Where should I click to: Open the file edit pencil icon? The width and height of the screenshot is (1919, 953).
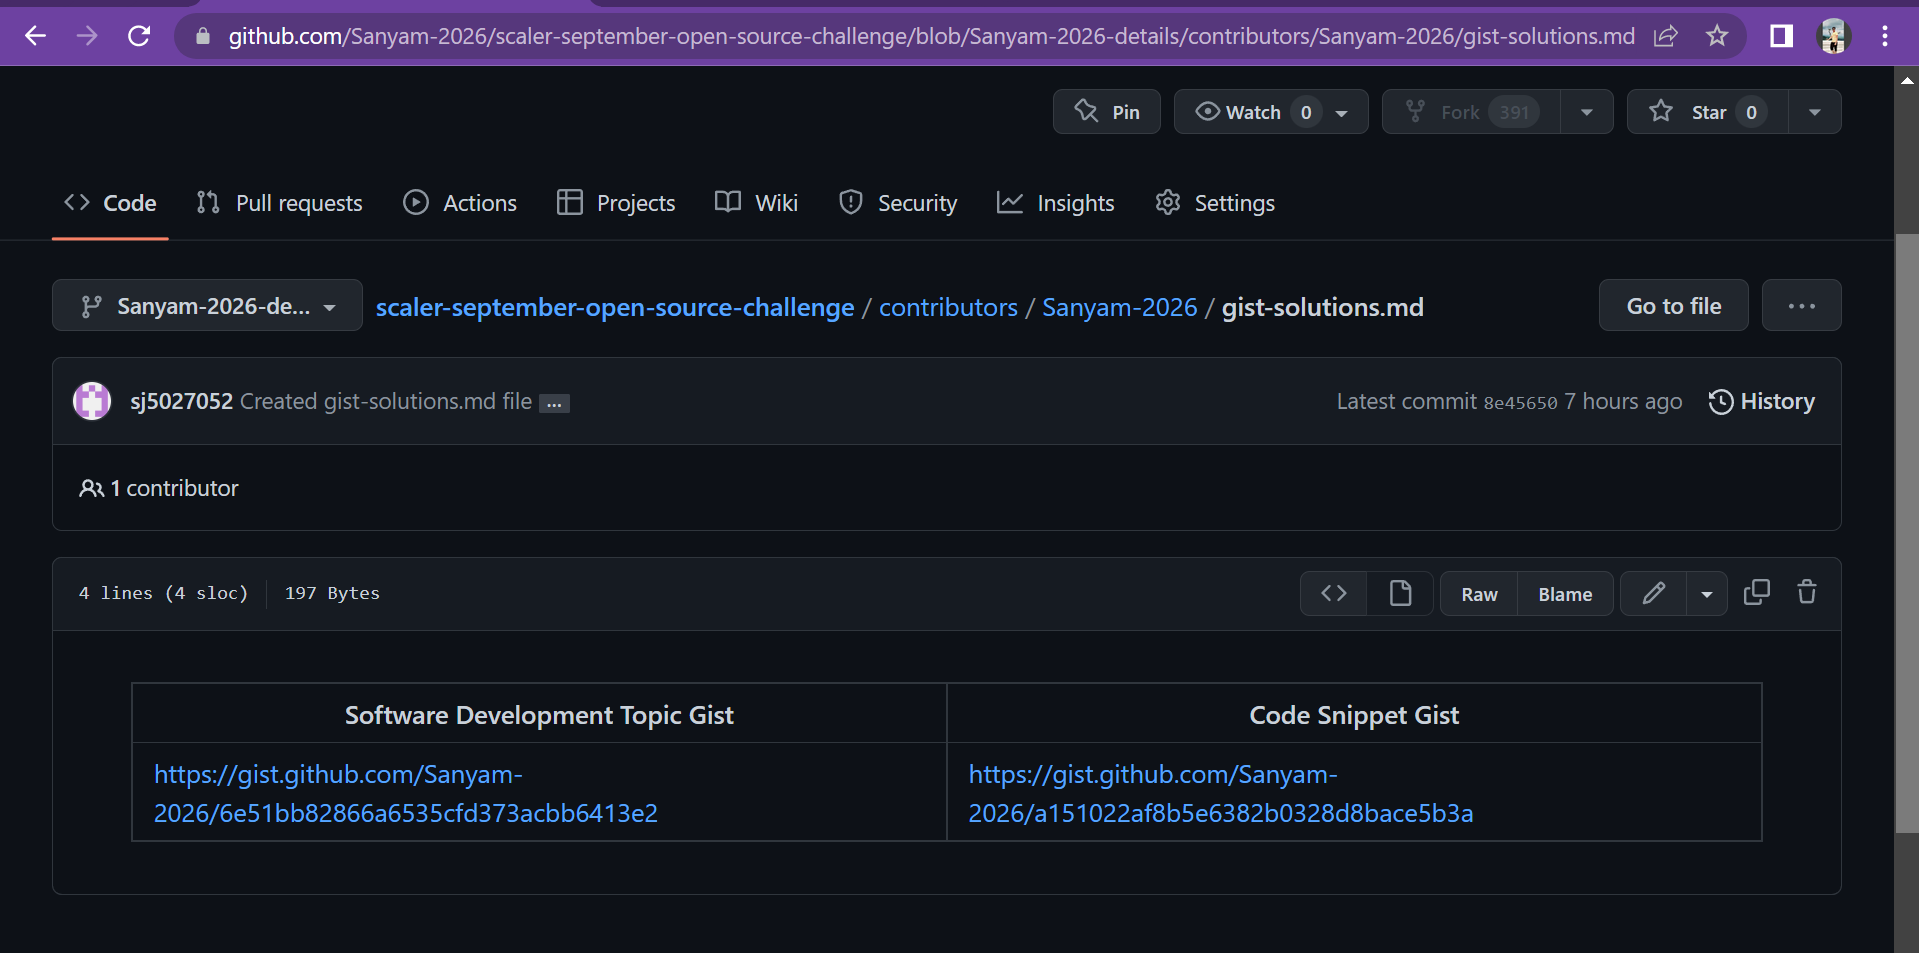pyautogui.click(x=1652, y=593)
